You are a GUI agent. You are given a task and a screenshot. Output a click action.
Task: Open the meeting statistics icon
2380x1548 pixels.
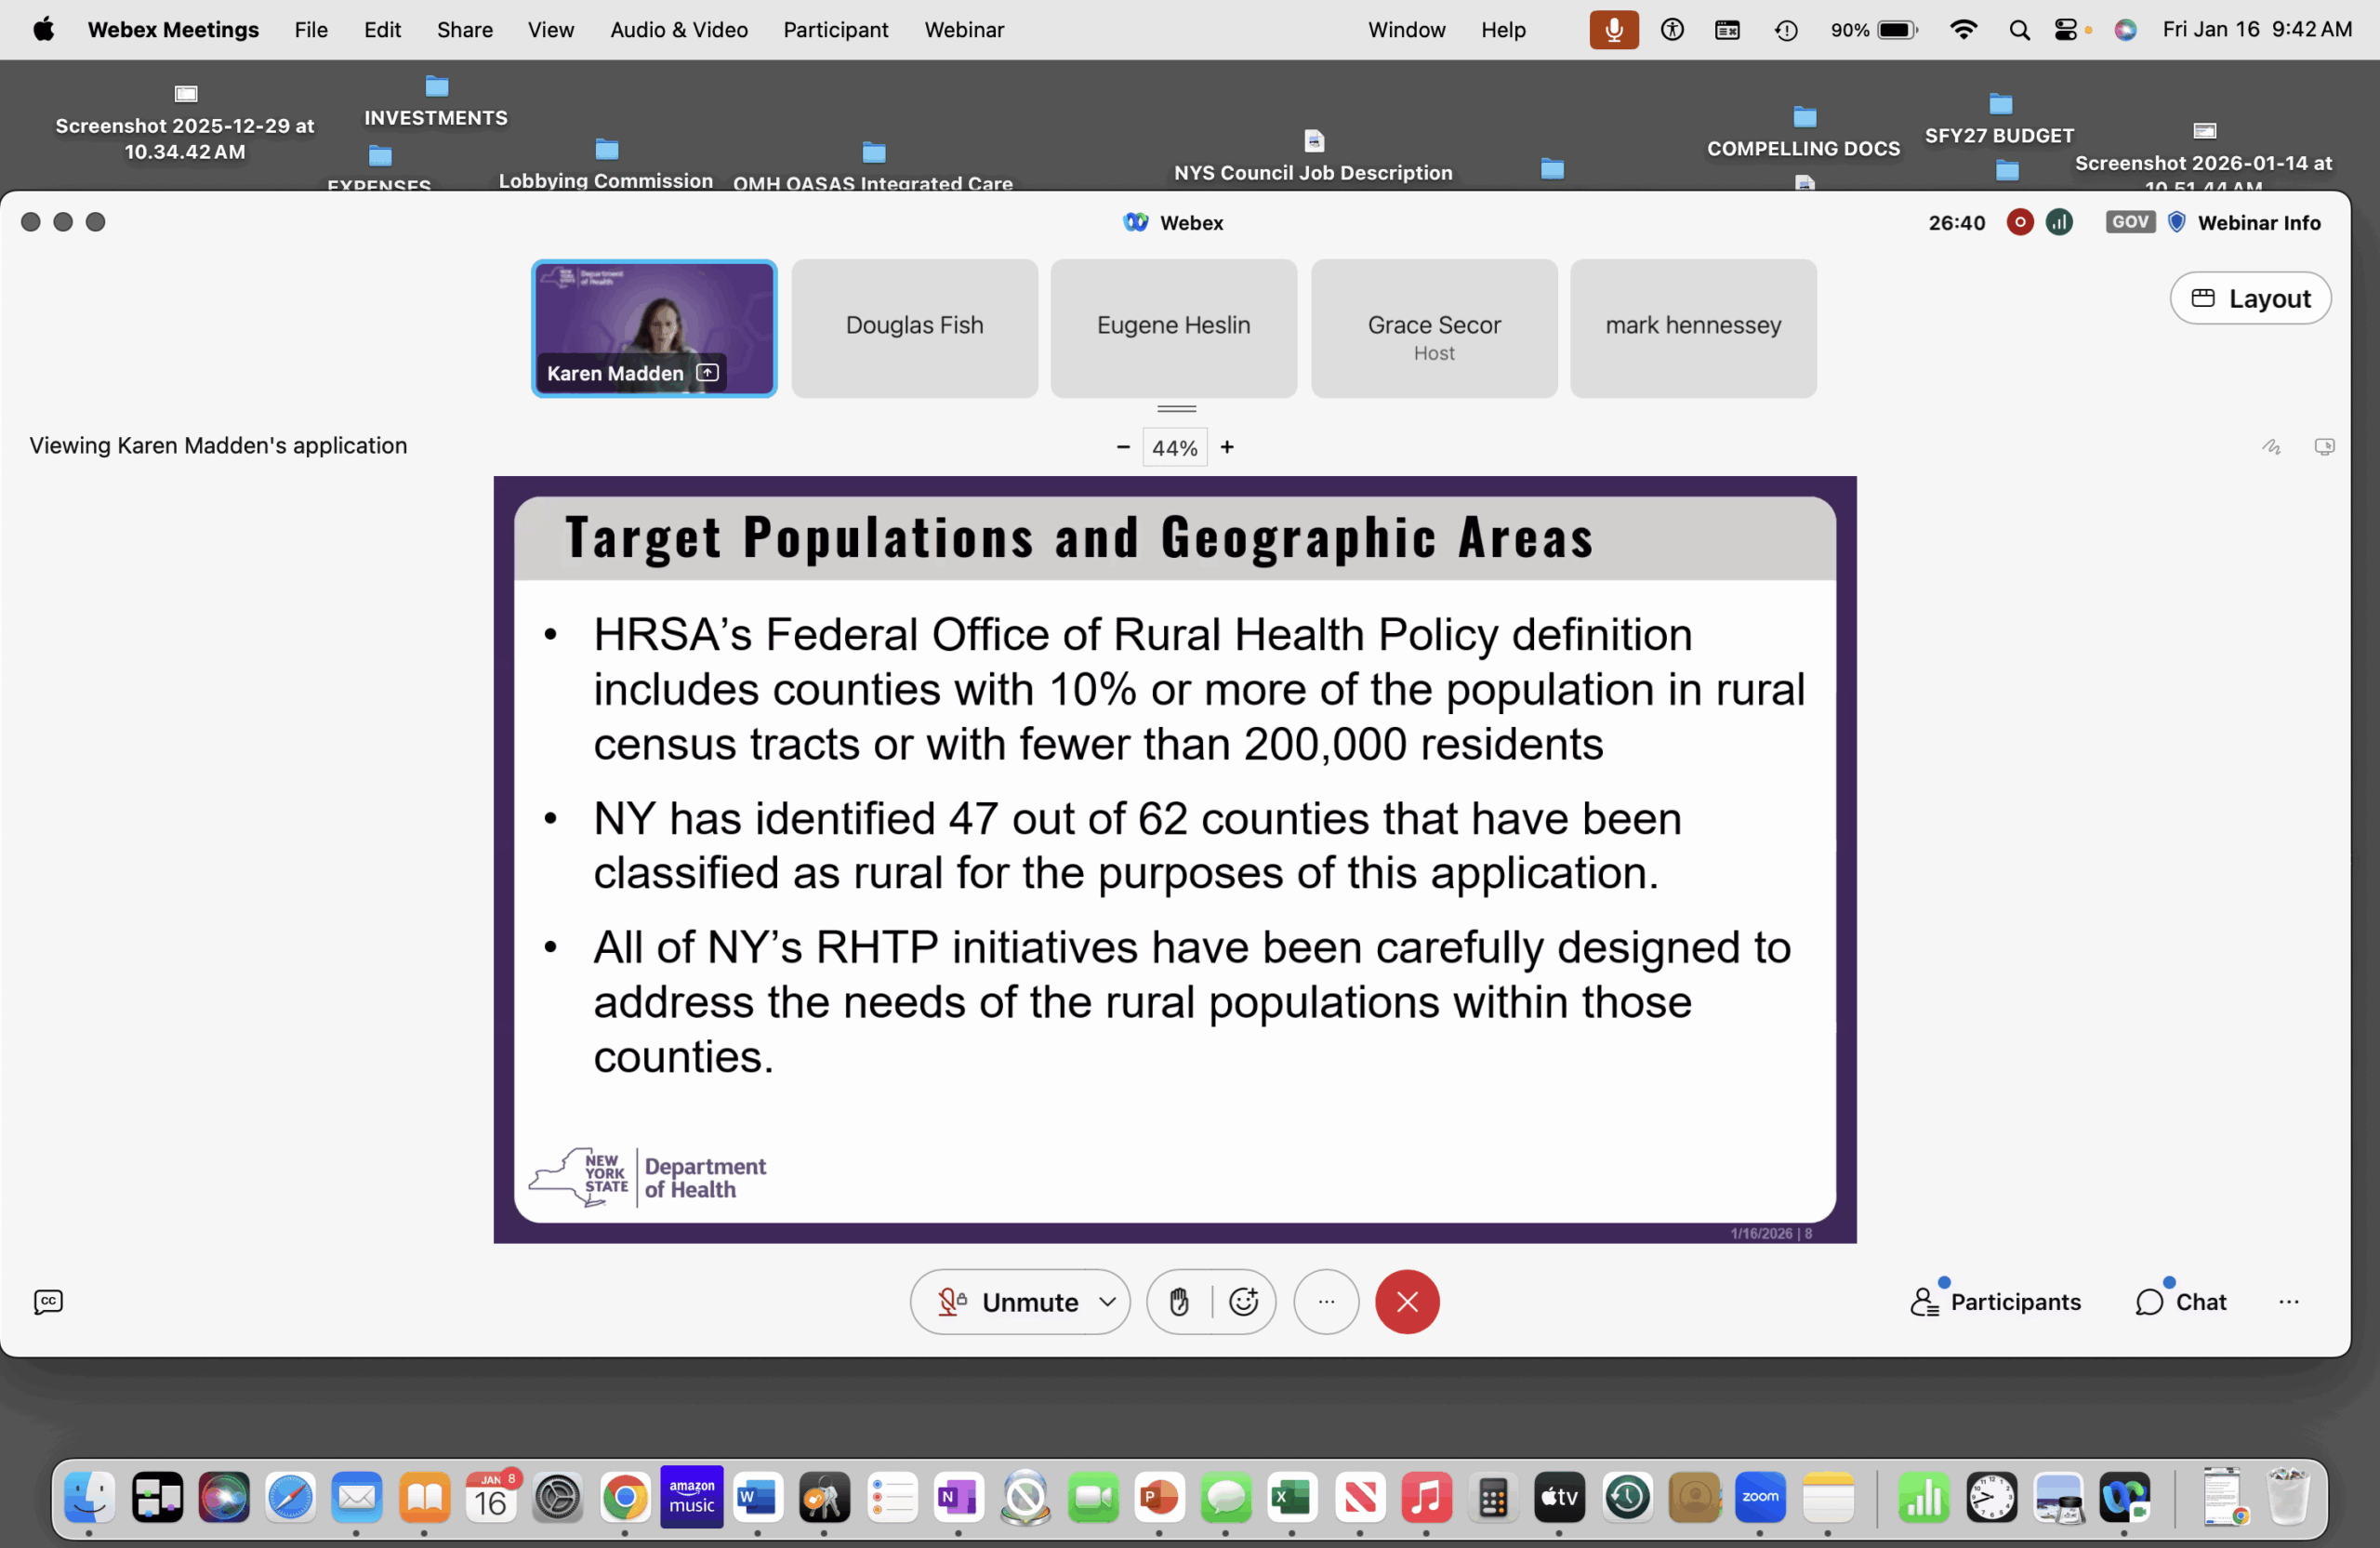[x=2059, y=222]
